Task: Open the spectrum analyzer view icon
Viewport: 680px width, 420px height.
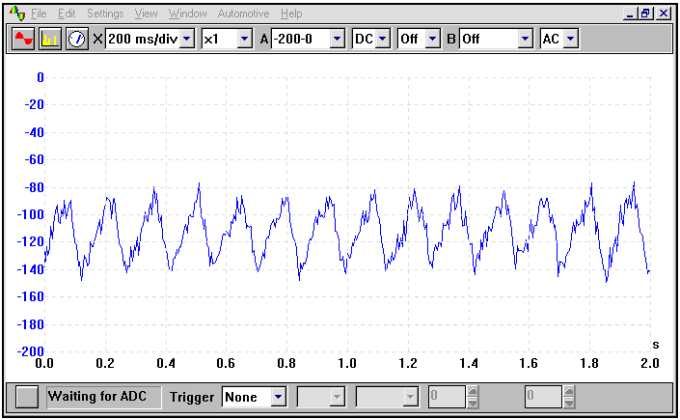Action: click(50, 39)
